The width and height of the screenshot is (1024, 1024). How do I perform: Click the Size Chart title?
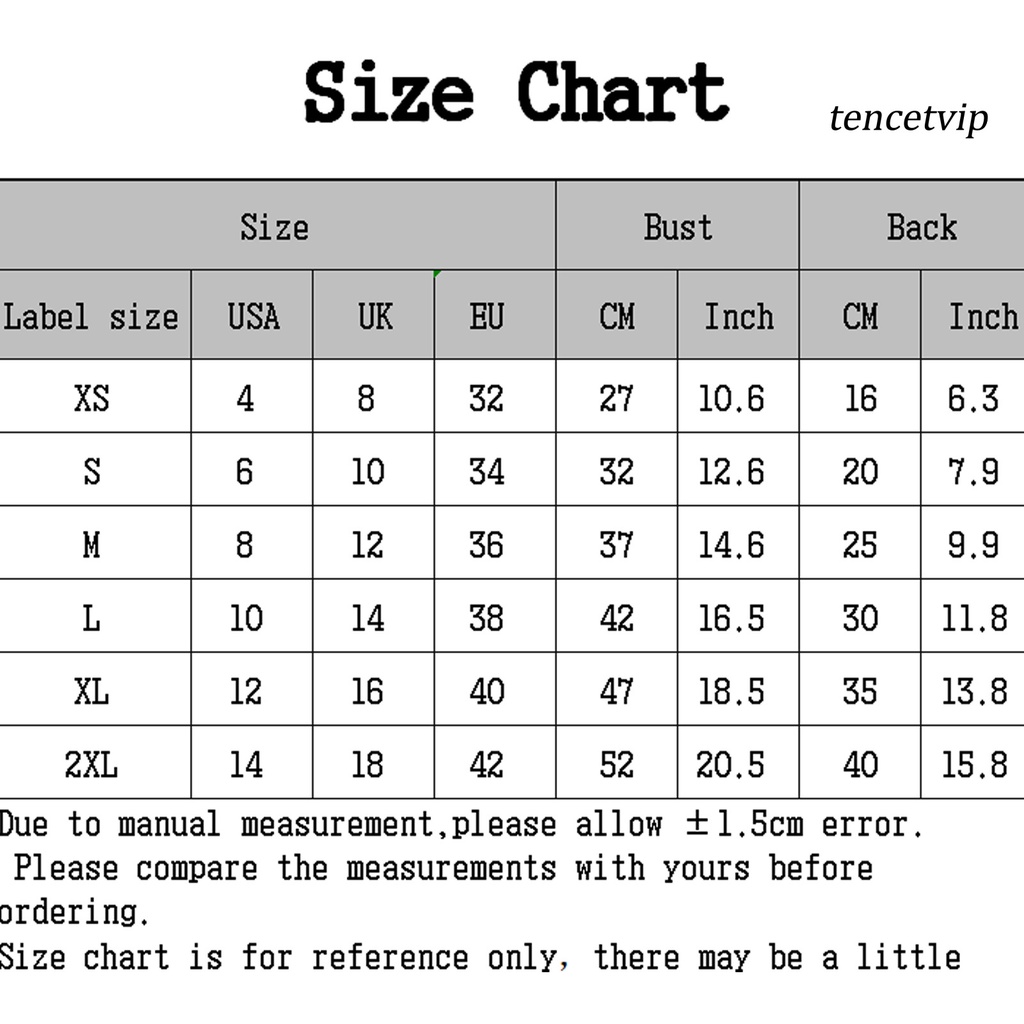(515, 92)
